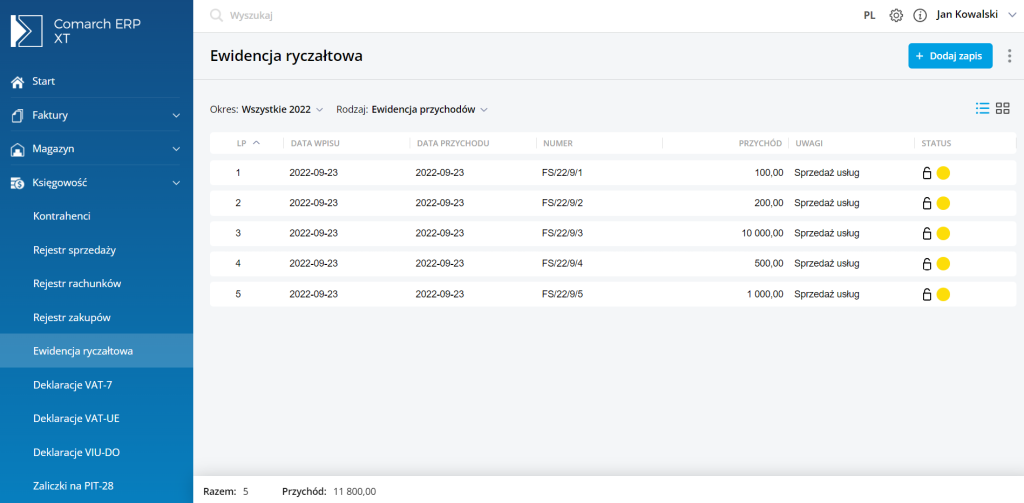The width and height of the screenshot is (1024, 503).
Task: Open the Okres period dropdown
Action: point(283,109)
